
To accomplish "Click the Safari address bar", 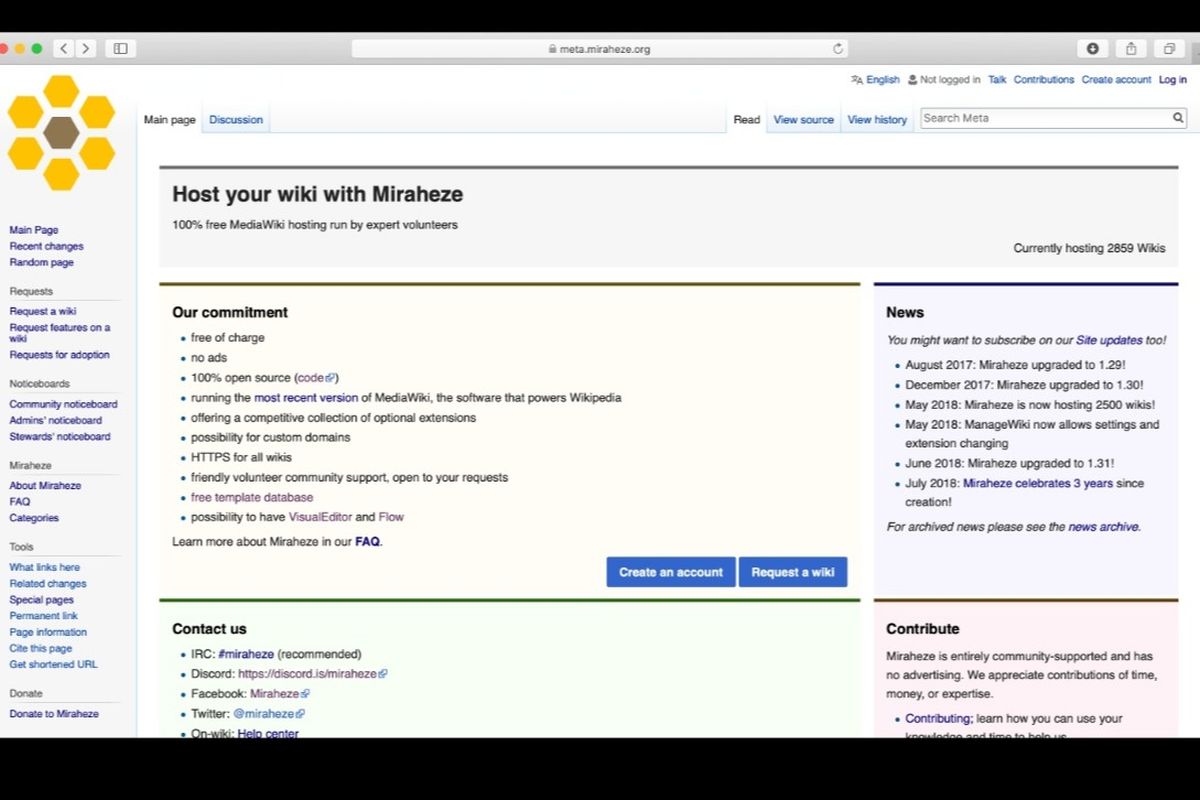I will click(x=600, y=49).
